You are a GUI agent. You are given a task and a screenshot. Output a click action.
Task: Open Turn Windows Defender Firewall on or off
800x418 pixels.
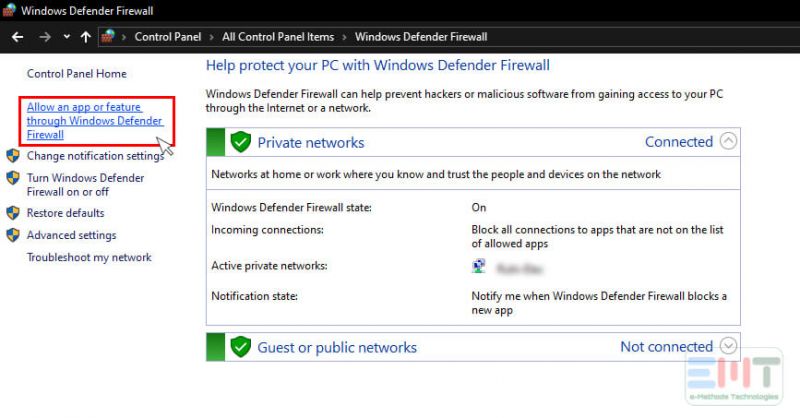[x=85, y=184]
